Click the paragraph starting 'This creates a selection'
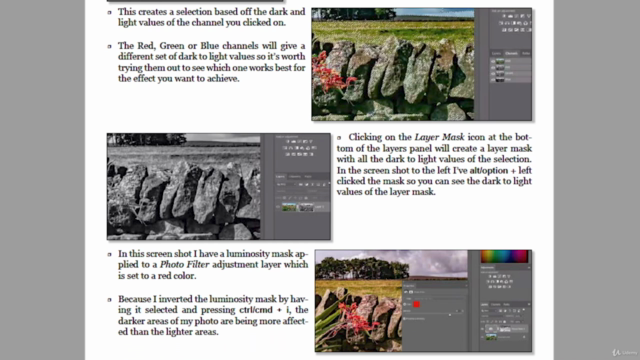Image resolution: width=640 pixels, height=360 pixels. (x=211, y=17)
